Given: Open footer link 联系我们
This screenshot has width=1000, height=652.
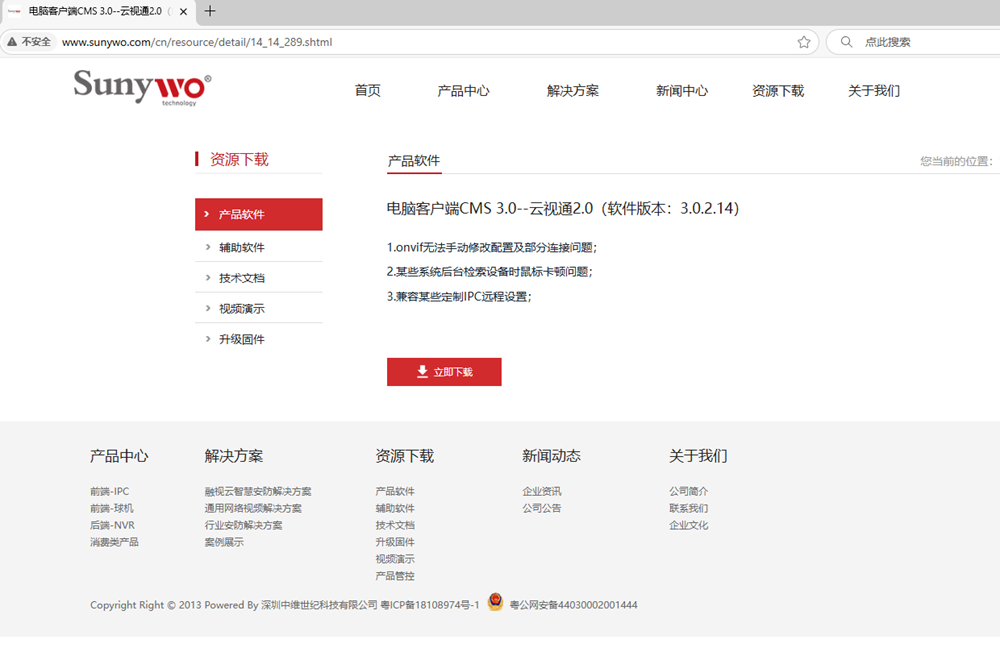Looking at the screenshot, I should 689,508.
